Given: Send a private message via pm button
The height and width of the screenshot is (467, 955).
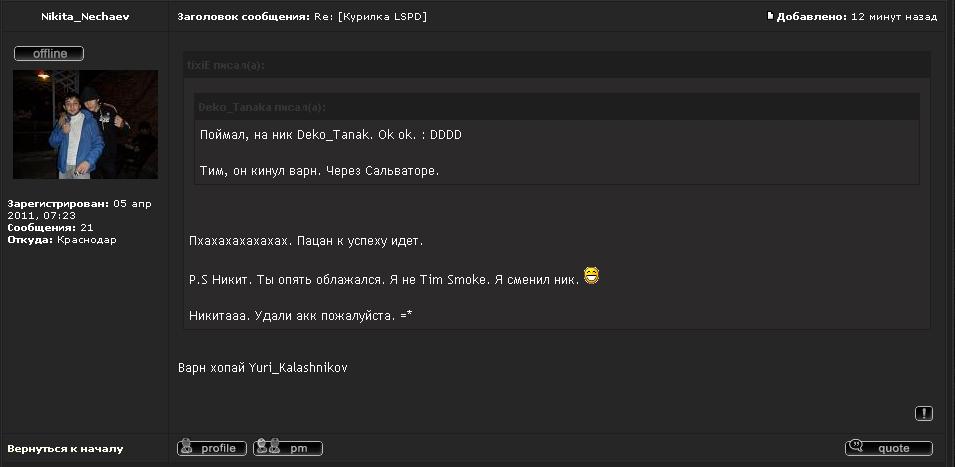Looking at the screenshot, I should [288, 448].
